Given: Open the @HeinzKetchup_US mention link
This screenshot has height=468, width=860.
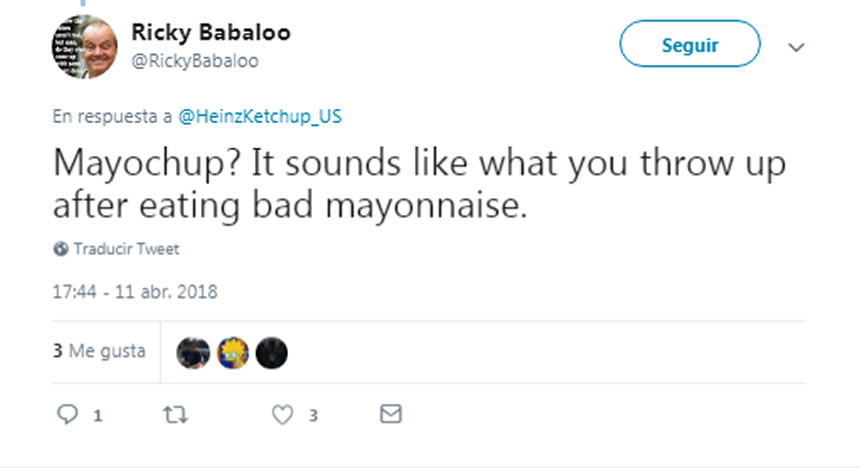Looking at the screenshot, I should coord(259,116).
